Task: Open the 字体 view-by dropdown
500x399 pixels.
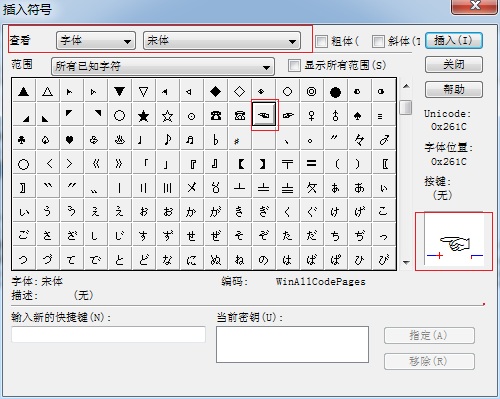Action: click(96, 41)
